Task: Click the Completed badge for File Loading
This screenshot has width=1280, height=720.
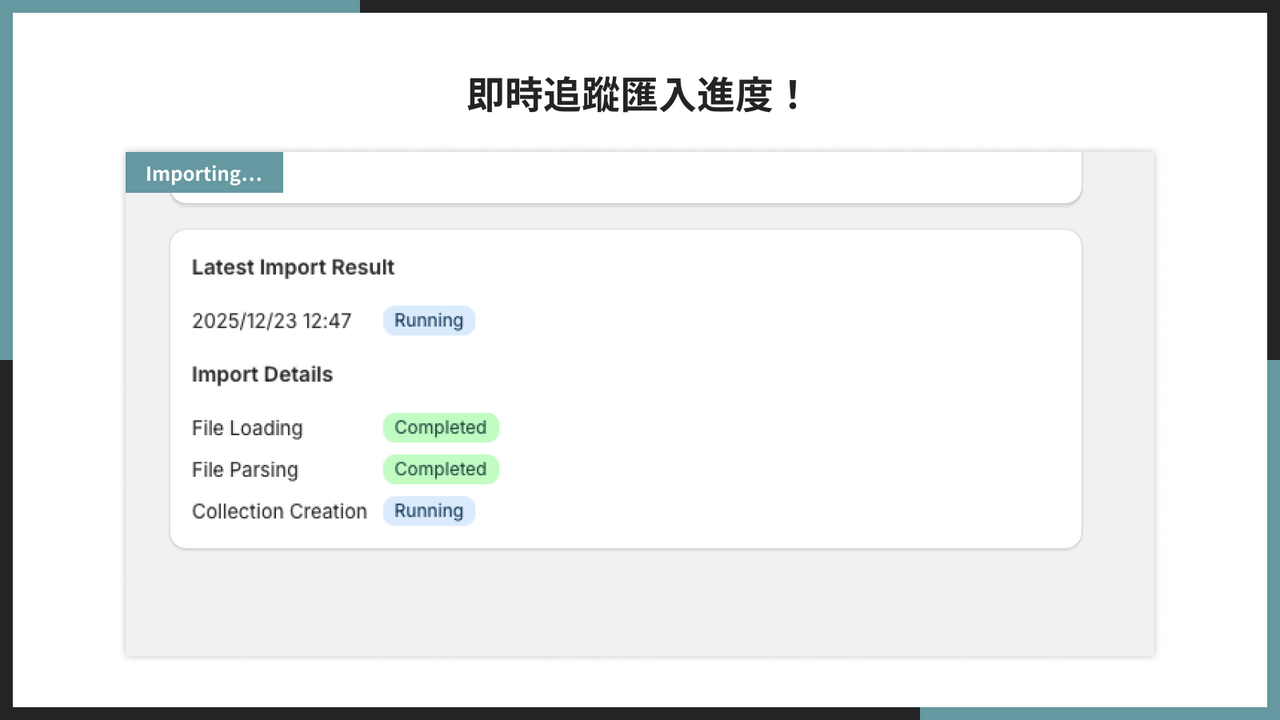Action: 441,428
